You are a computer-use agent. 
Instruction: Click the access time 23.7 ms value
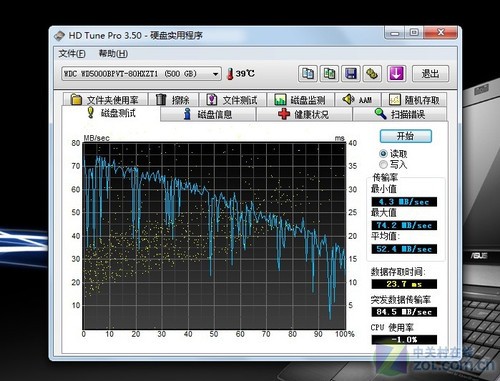pos(404,284)
